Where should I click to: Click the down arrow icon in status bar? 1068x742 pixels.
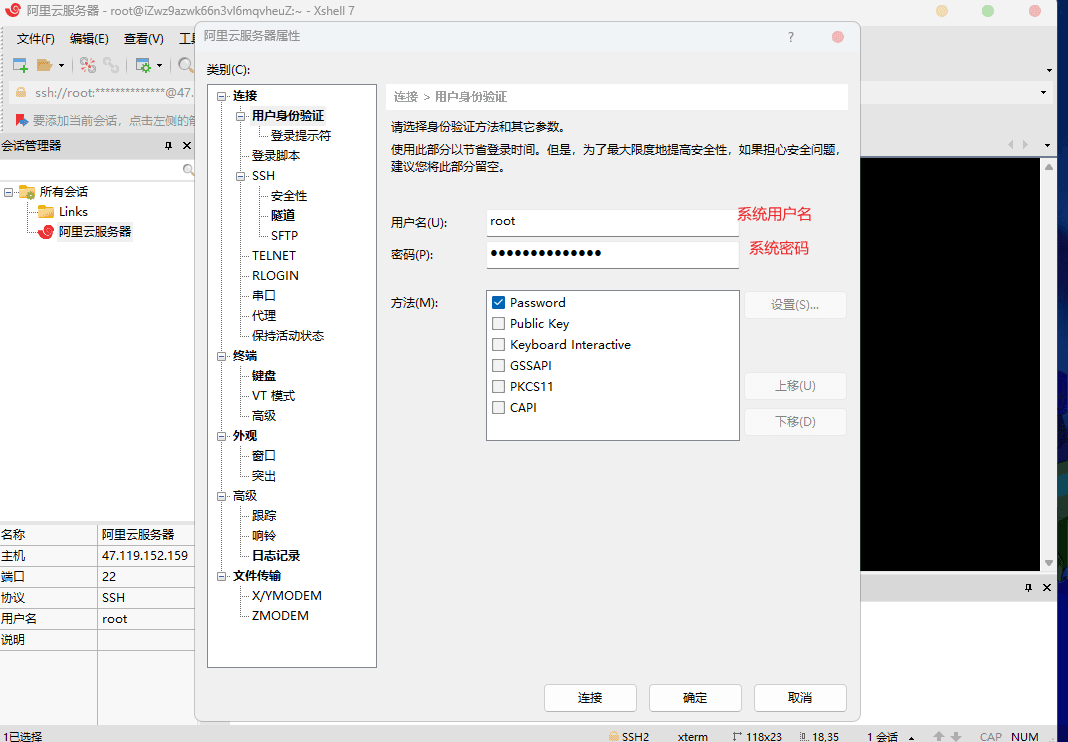tap(956, 737)
